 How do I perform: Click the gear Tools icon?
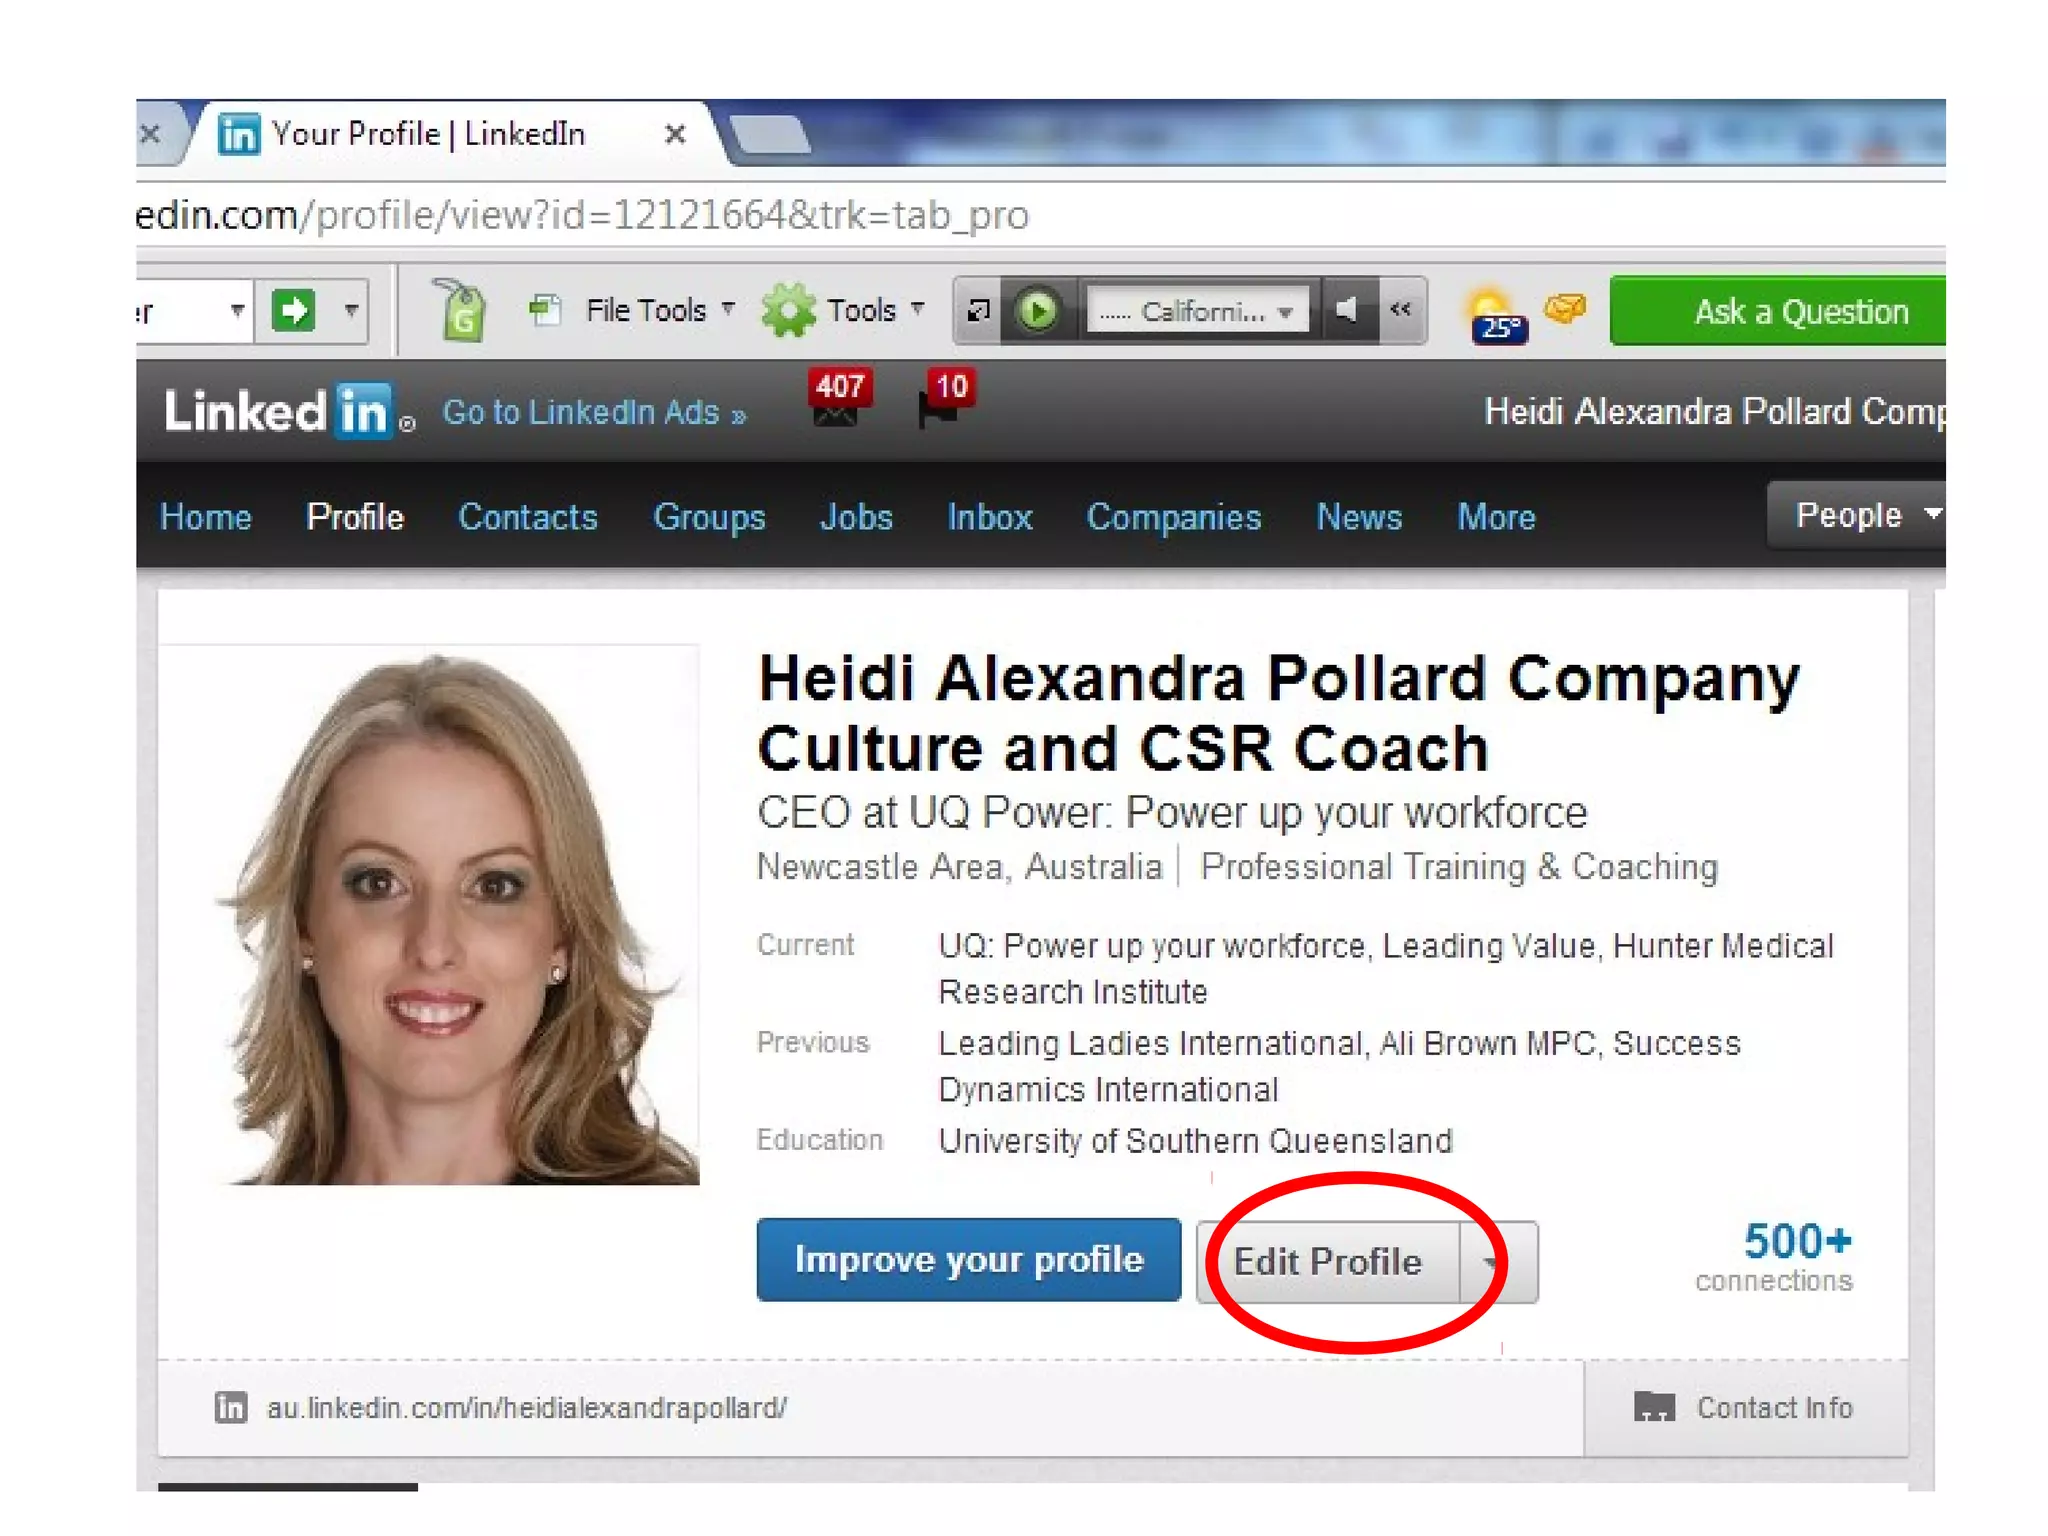[x=788, y=311]
